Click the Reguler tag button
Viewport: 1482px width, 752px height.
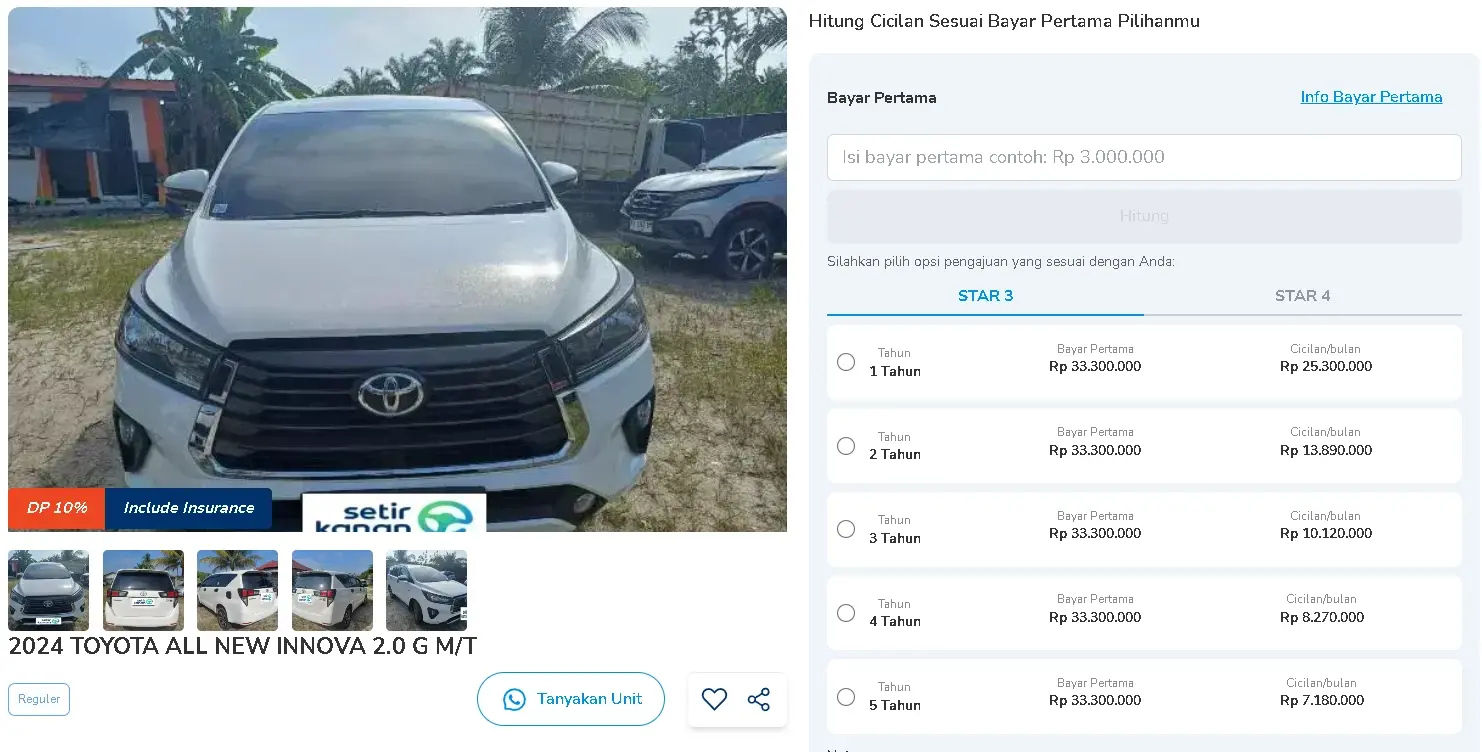[39, 699]
